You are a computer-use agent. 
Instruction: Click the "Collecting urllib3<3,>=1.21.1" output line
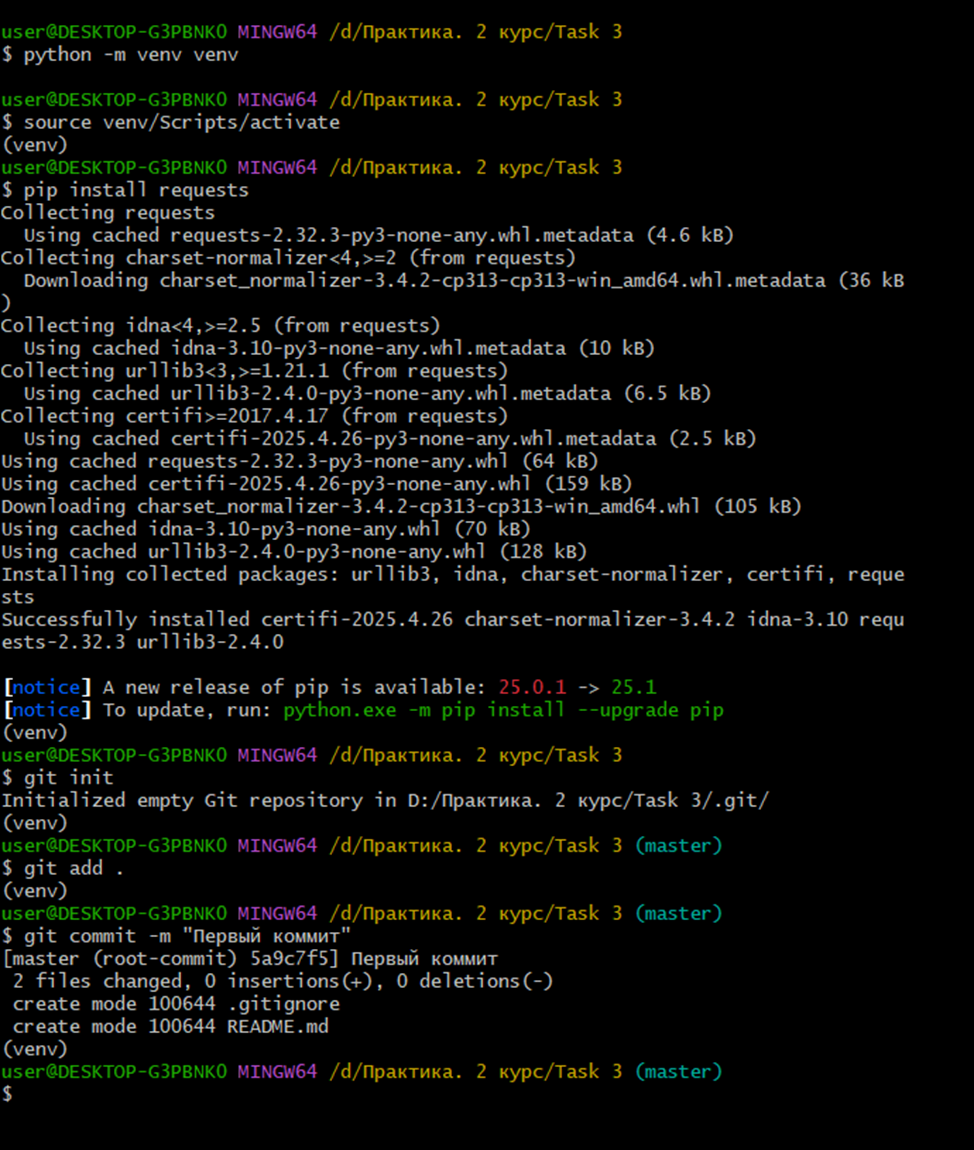(254, 371)
